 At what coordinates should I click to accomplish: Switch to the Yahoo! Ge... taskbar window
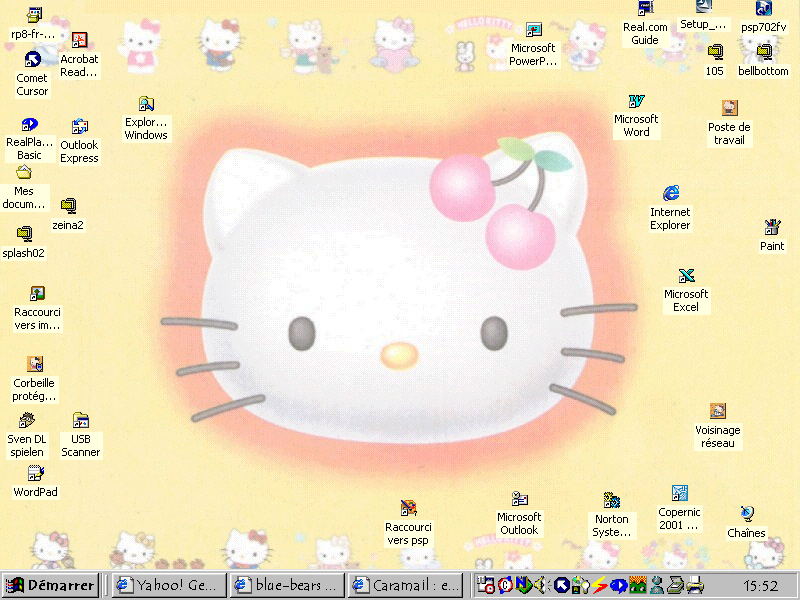[170, 585]
